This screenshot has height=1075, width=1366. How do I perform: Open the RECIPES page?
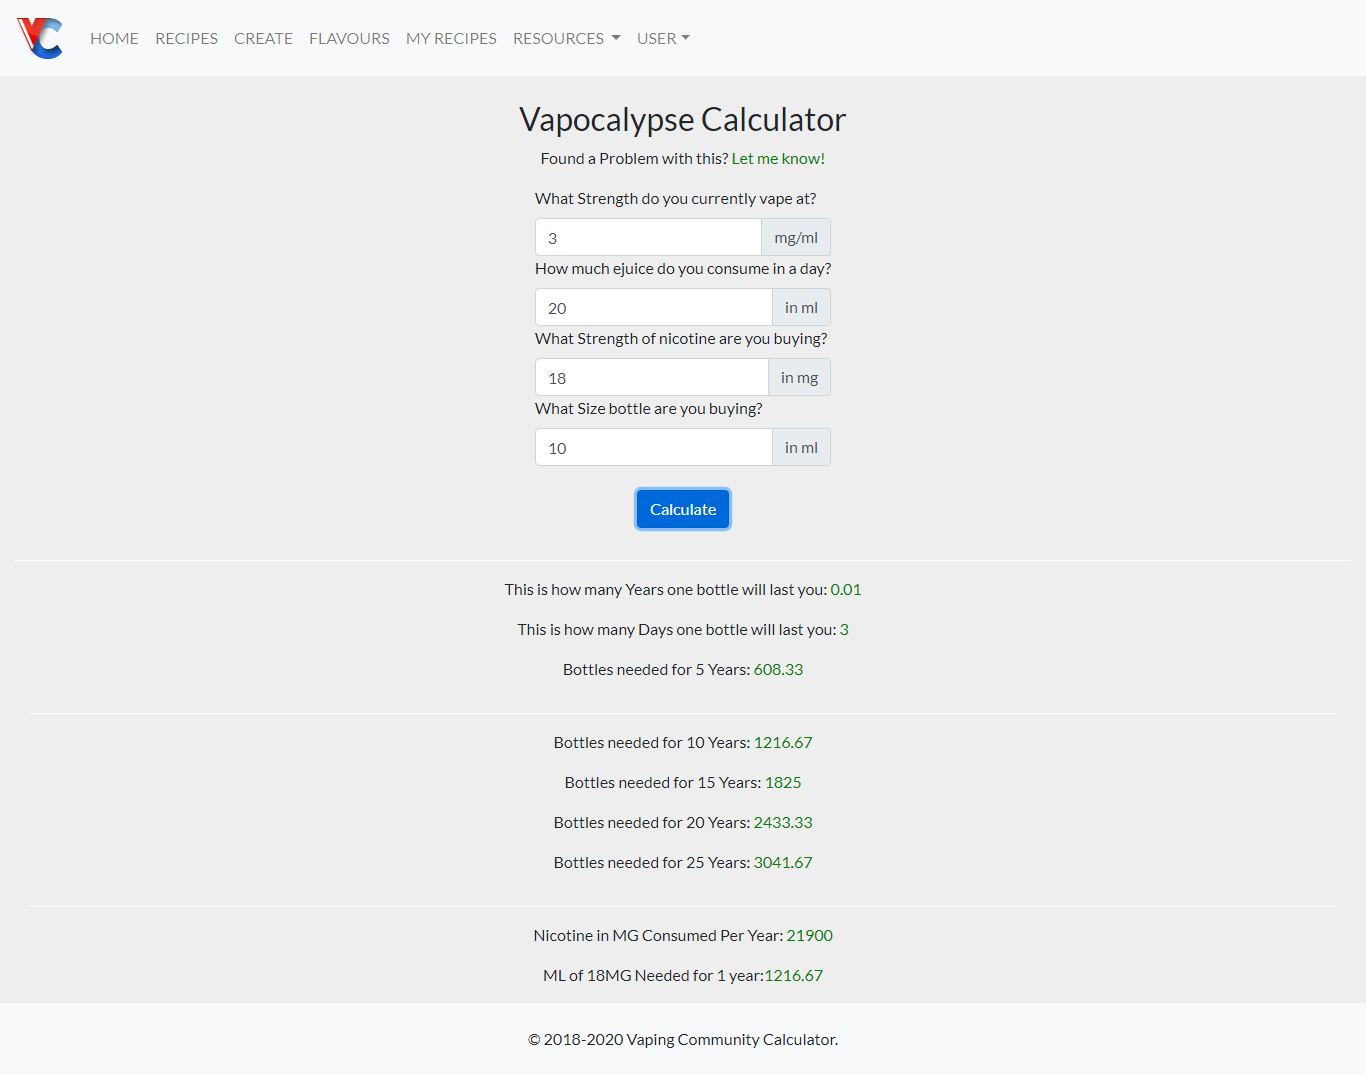pos(186,38)
